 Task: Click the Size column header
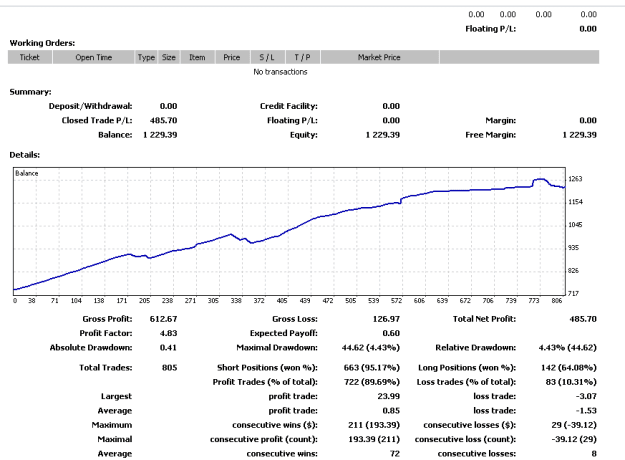click(x=169, y=57)
